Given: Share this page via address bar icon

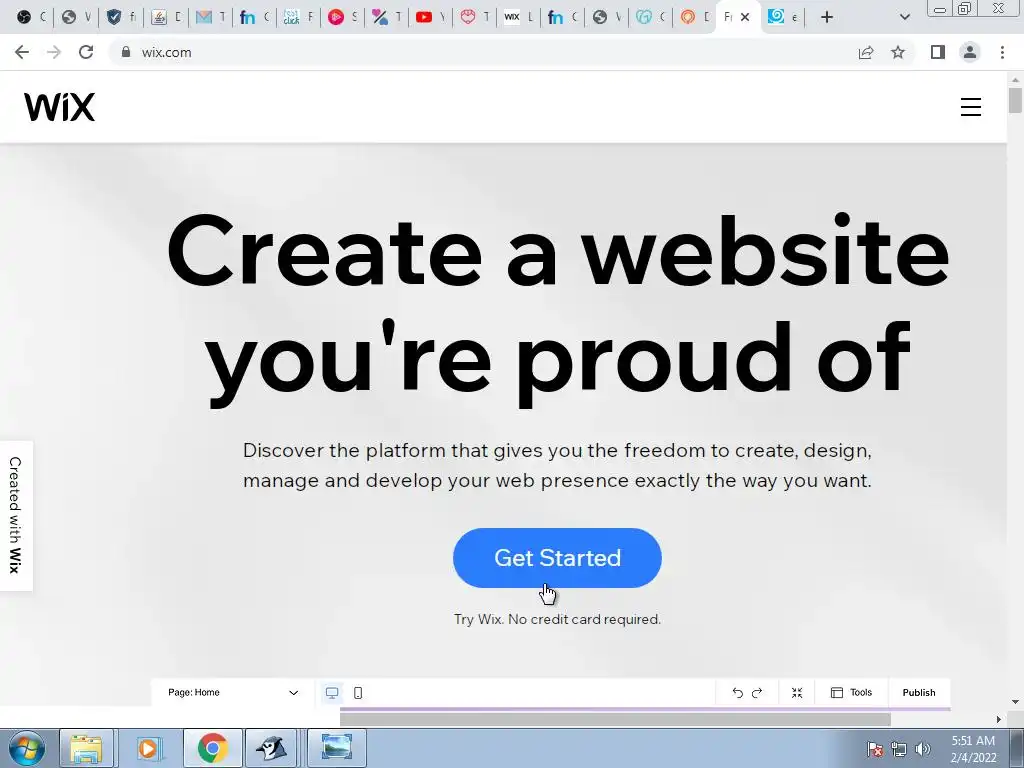Looking at the screenshot, I should pyautogui.click(x=866, y=52).
